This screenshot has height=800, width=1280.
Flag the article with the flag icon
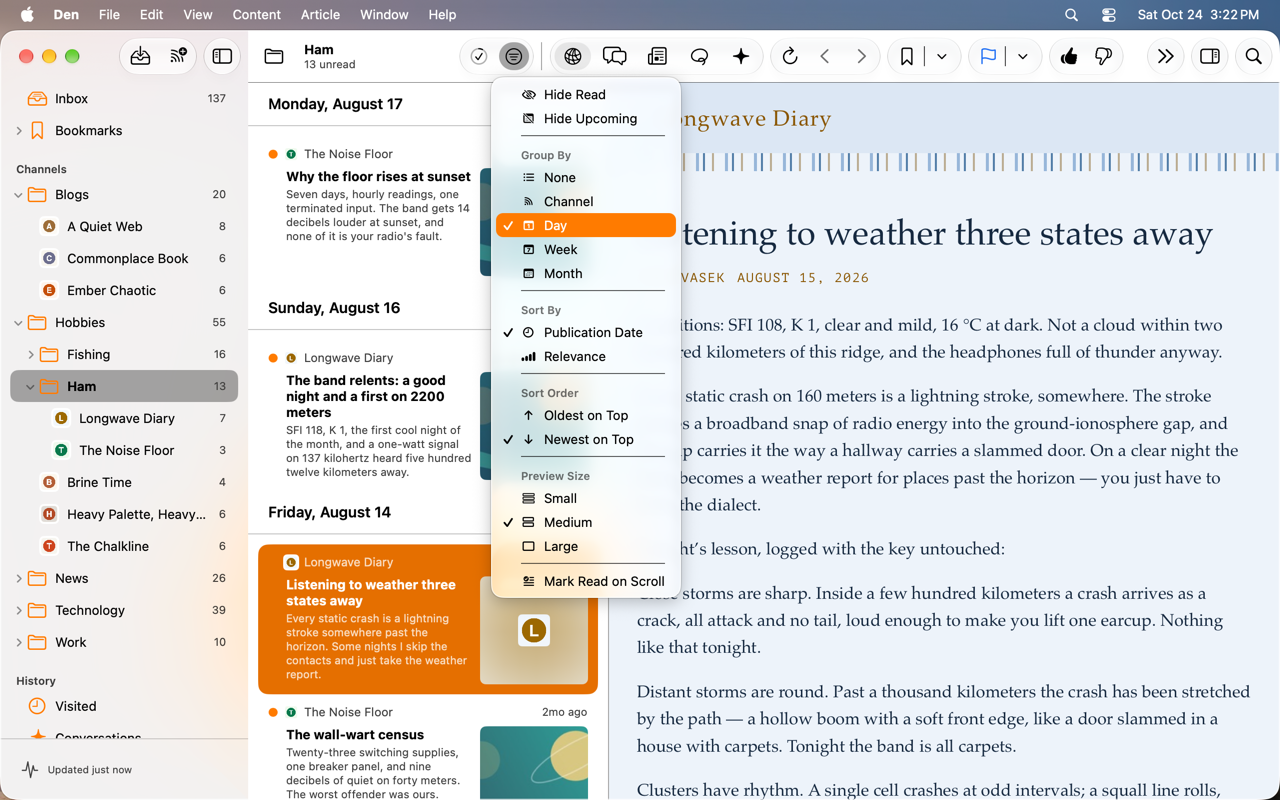pos(988,57)
